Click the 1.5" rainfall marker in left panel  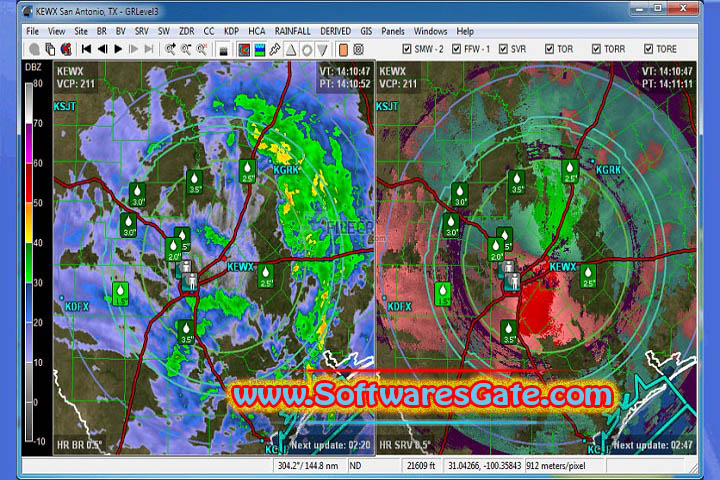[120, 294]
